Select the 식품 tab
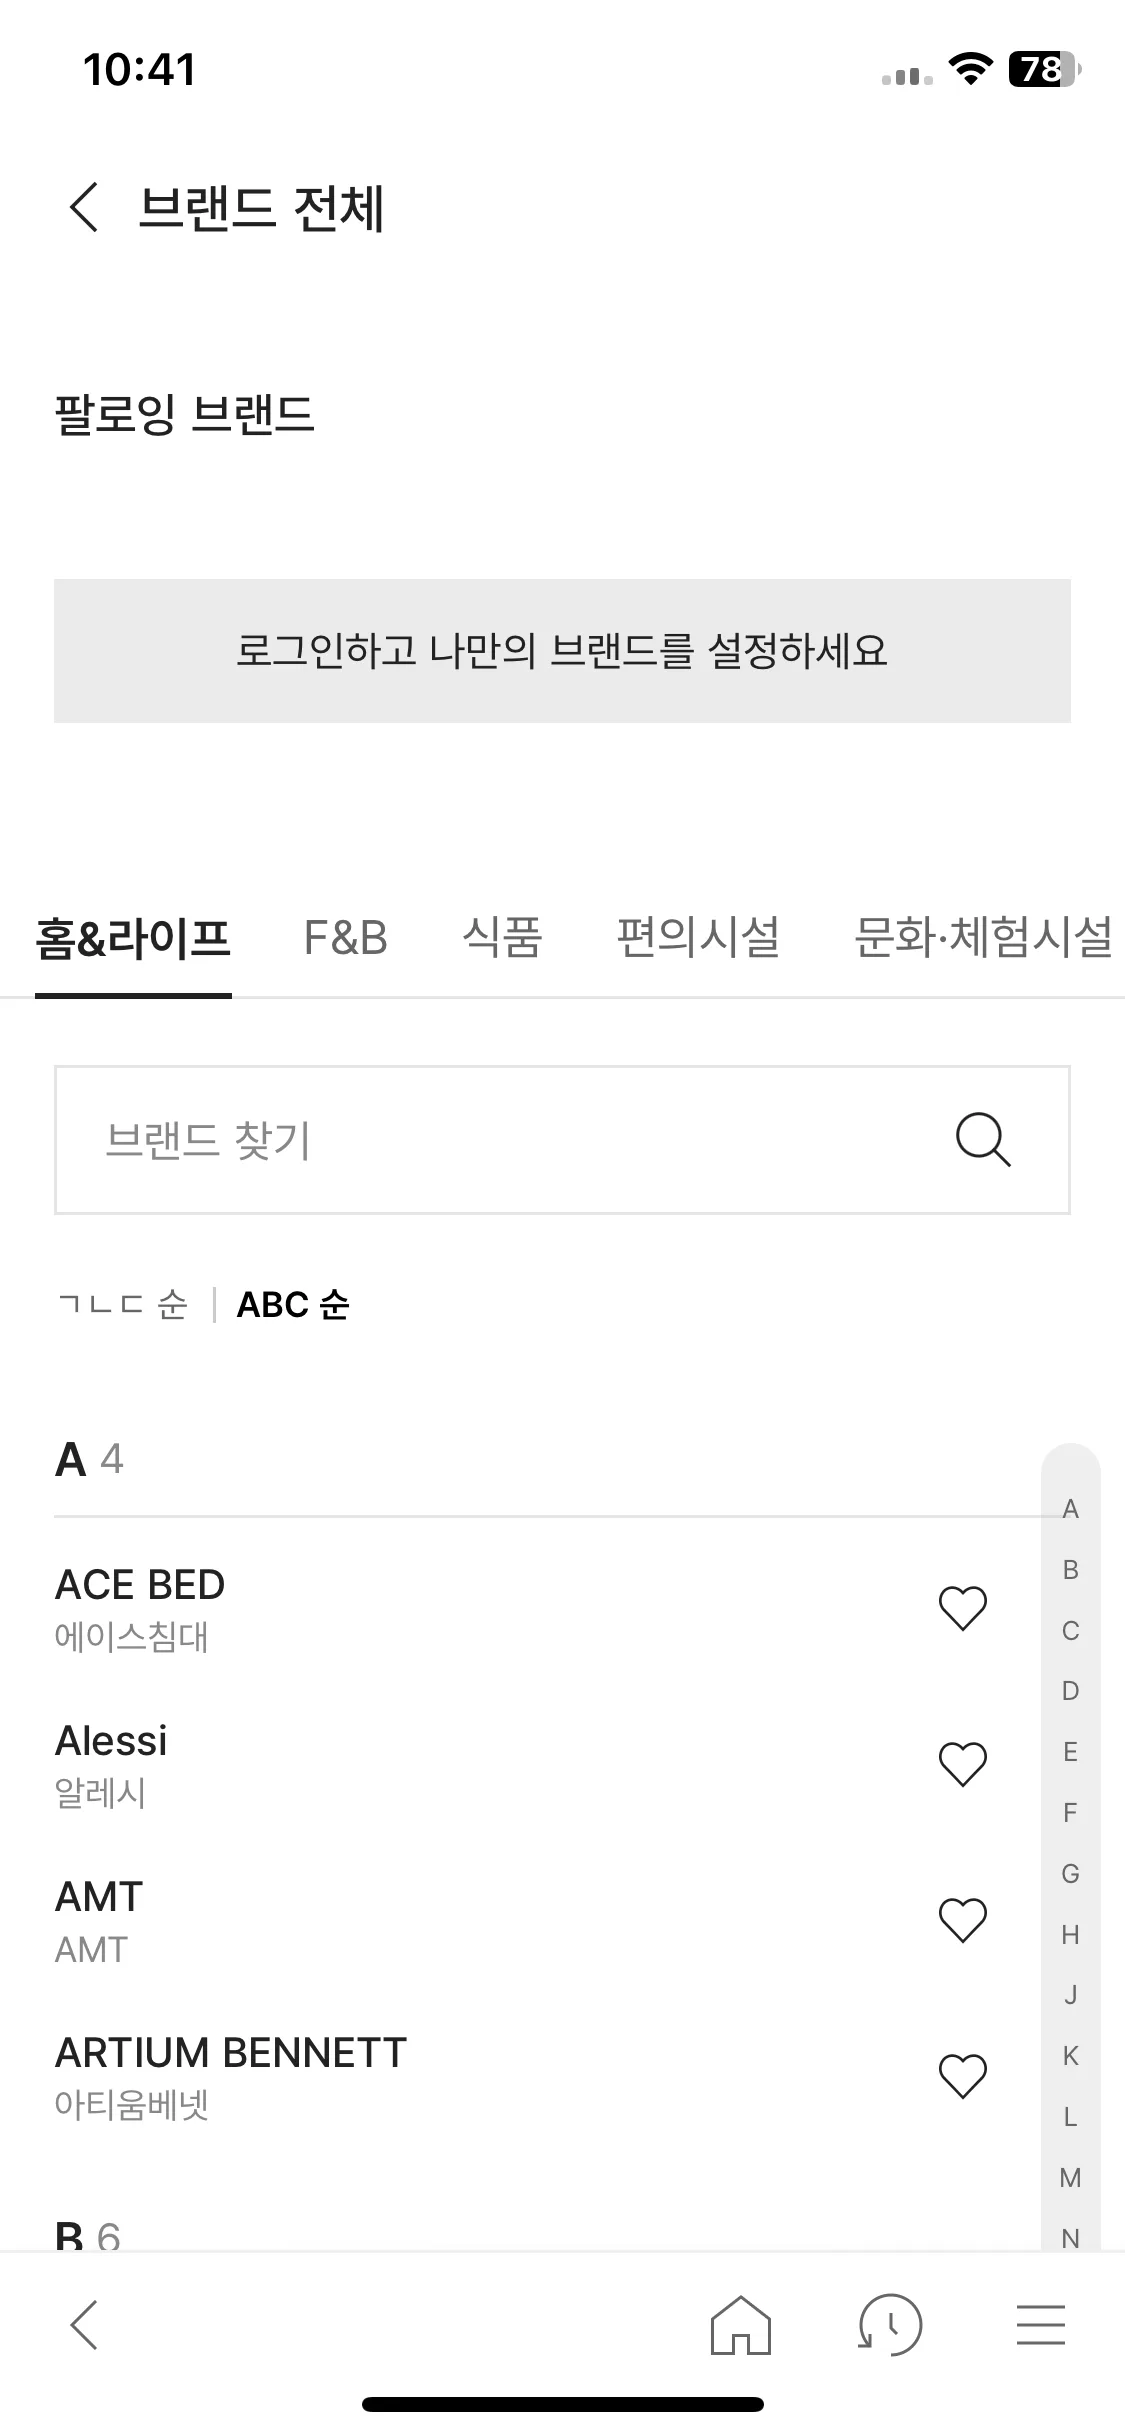Screen dimensions: 1125x2436 click(502, 938)
